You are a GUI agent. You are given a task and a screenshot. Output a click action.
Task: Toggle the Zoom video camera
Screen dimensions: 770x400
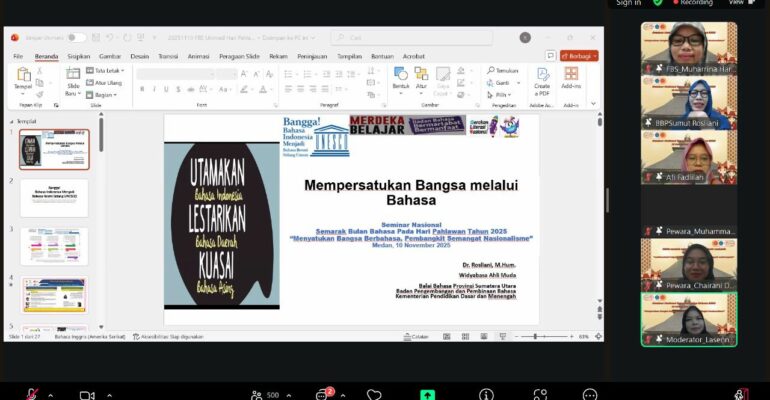[x=86, y=394]
